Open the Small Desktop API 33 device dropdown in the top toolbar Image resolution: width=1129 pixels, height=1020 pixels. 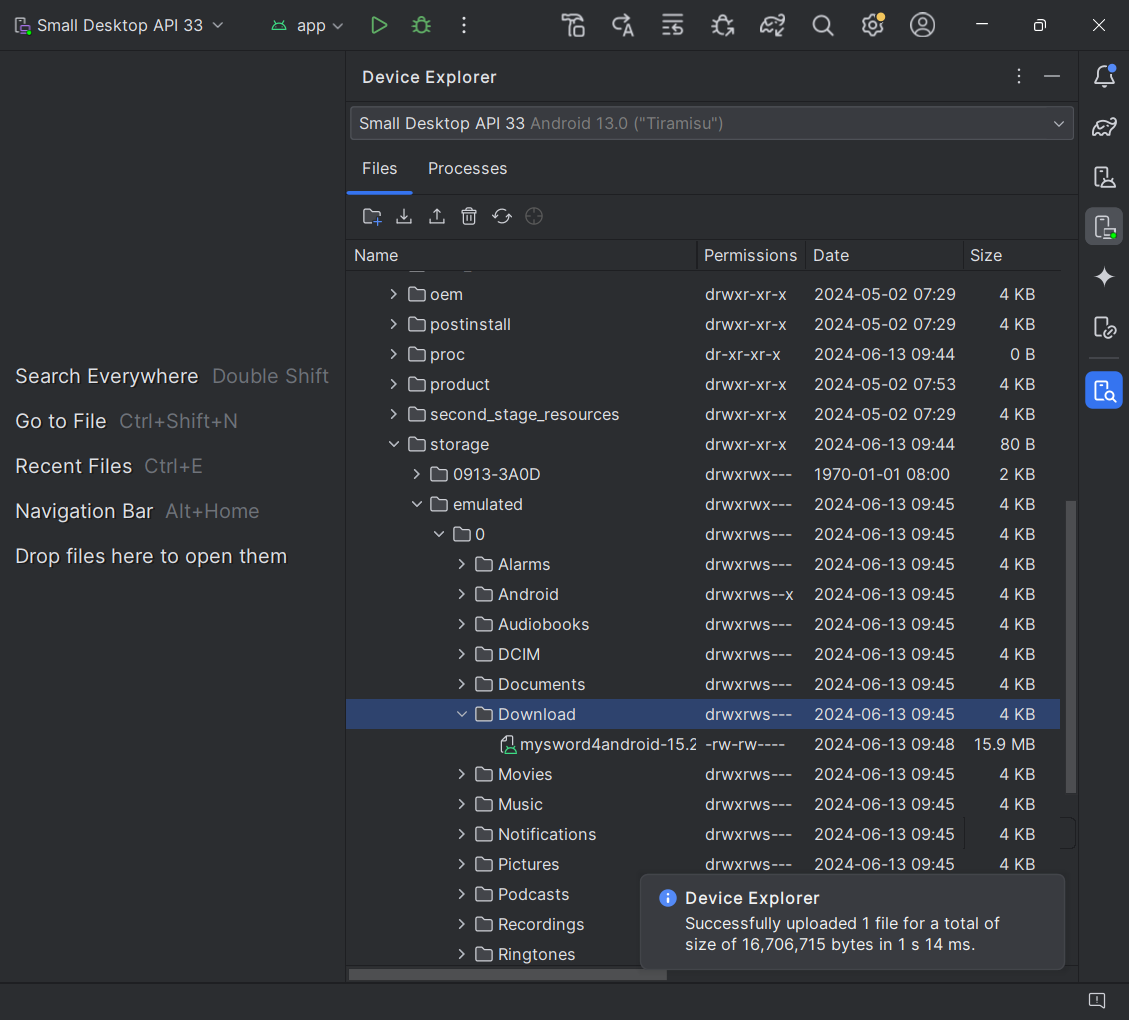[120, 25]
